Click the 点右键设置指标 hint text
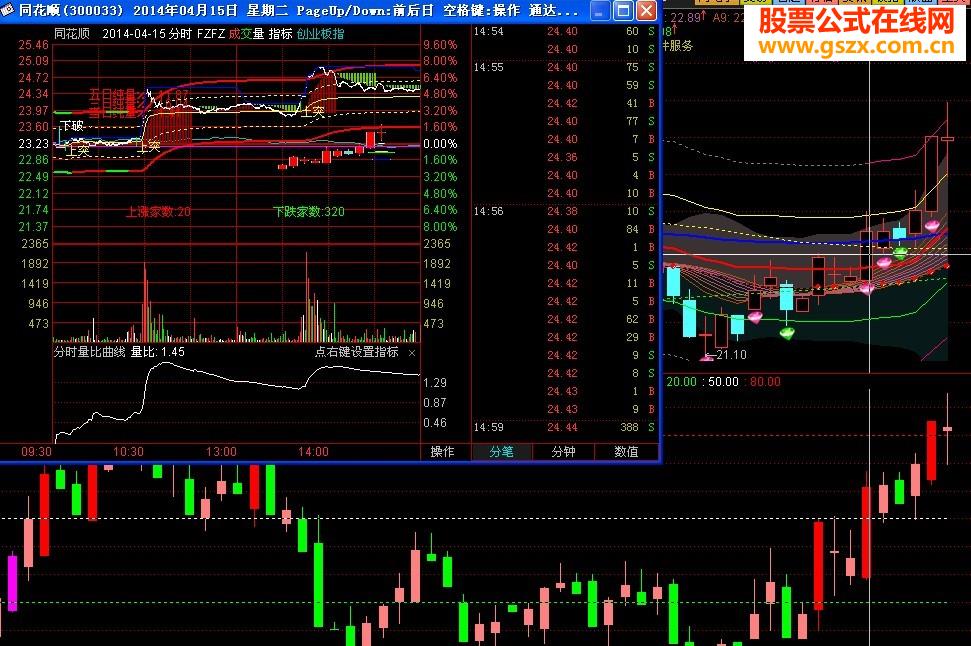 coord(357,352)
